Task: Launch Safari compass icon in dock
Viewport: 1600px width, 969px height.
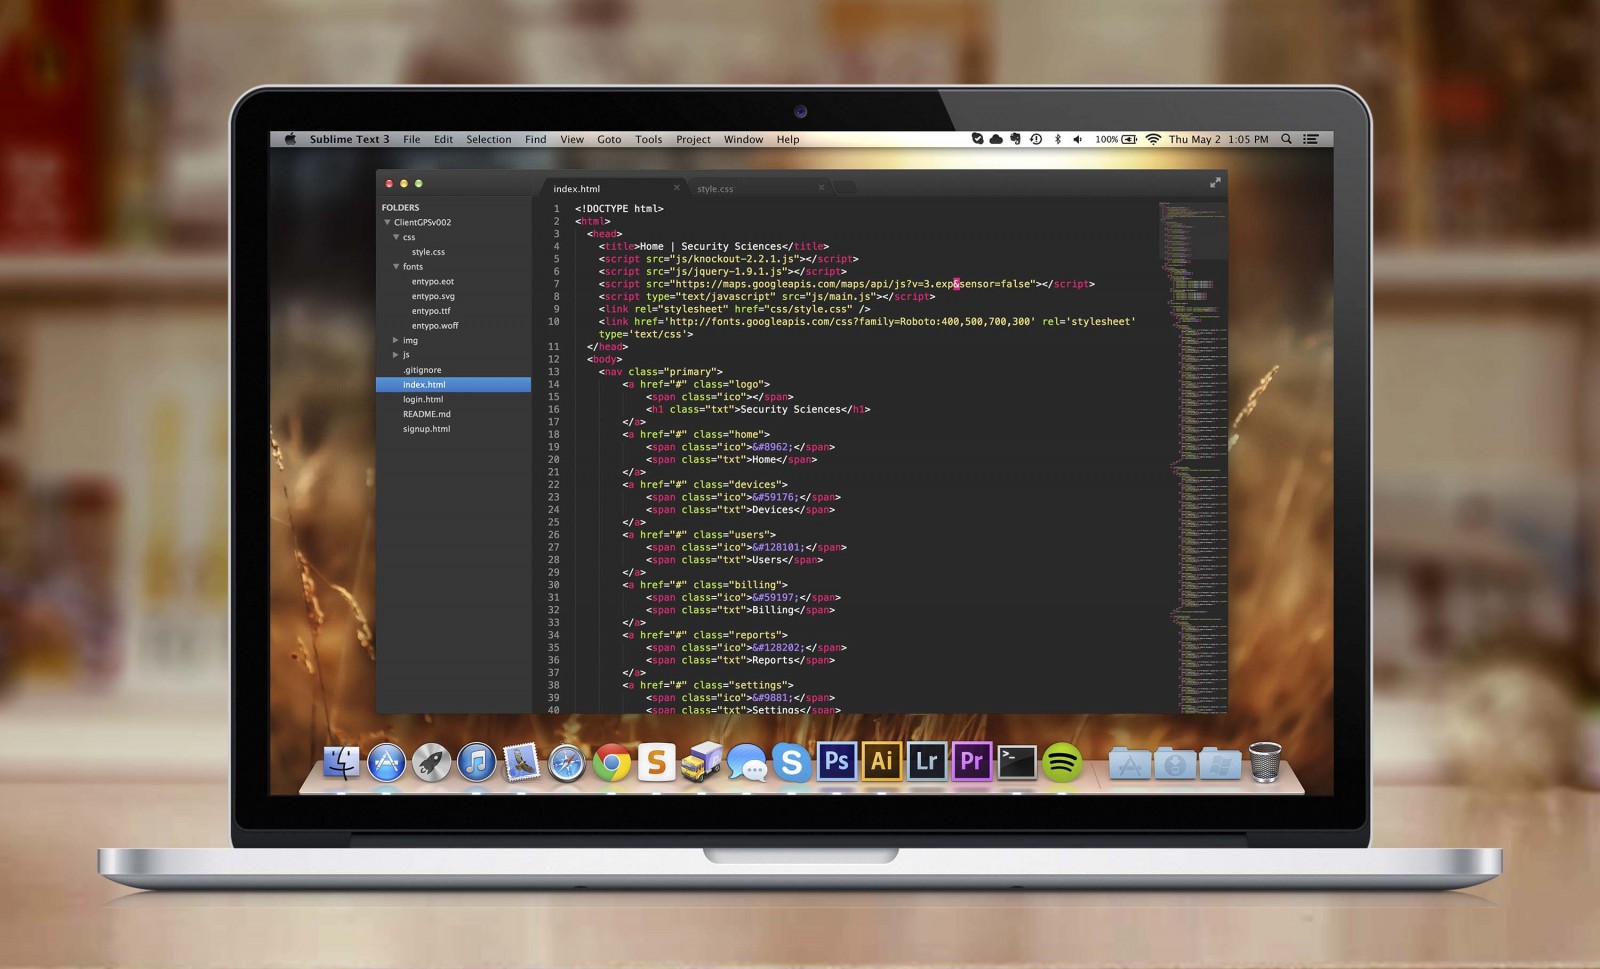Action: (566, 764)
